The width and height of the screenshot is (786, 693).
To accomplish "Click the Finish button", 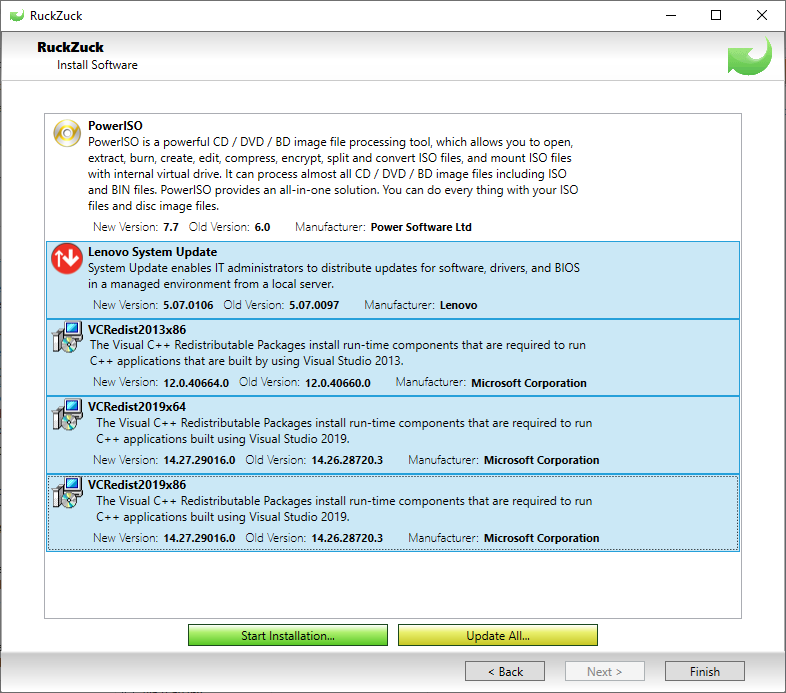I will pos(705,671).
